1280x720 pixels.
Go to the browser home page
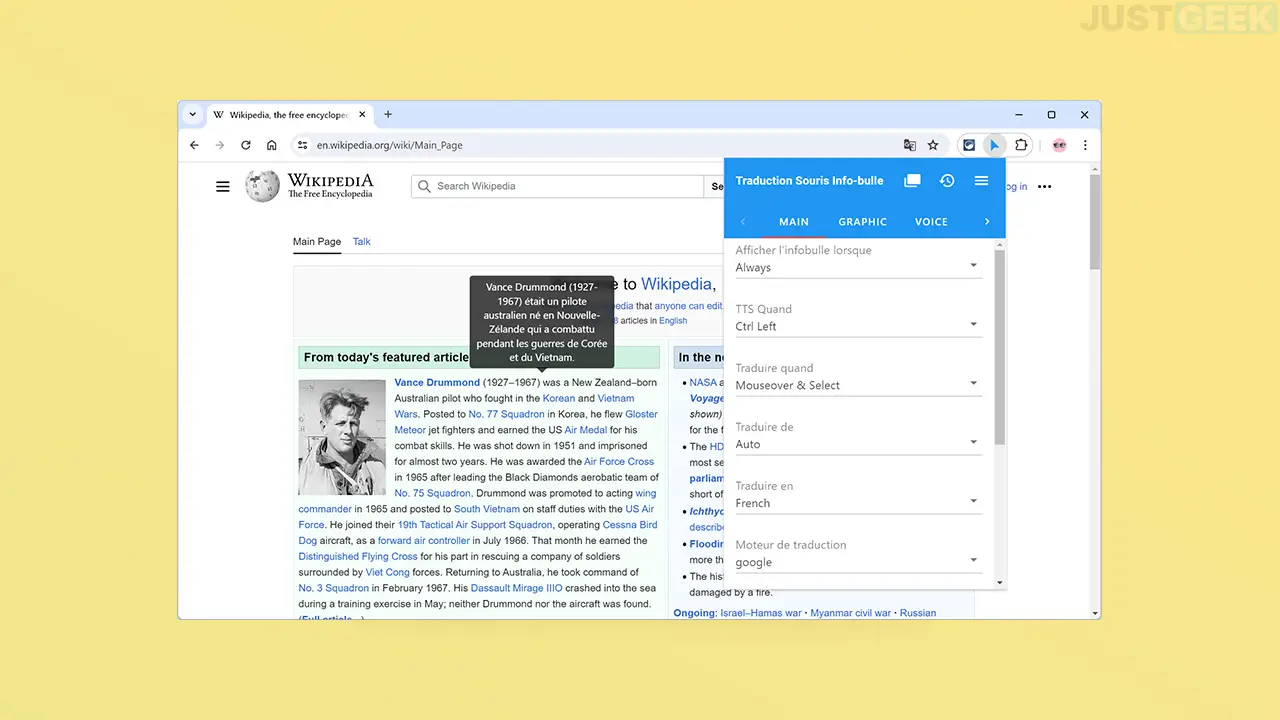pyautogui.click(x=271, y=145)
